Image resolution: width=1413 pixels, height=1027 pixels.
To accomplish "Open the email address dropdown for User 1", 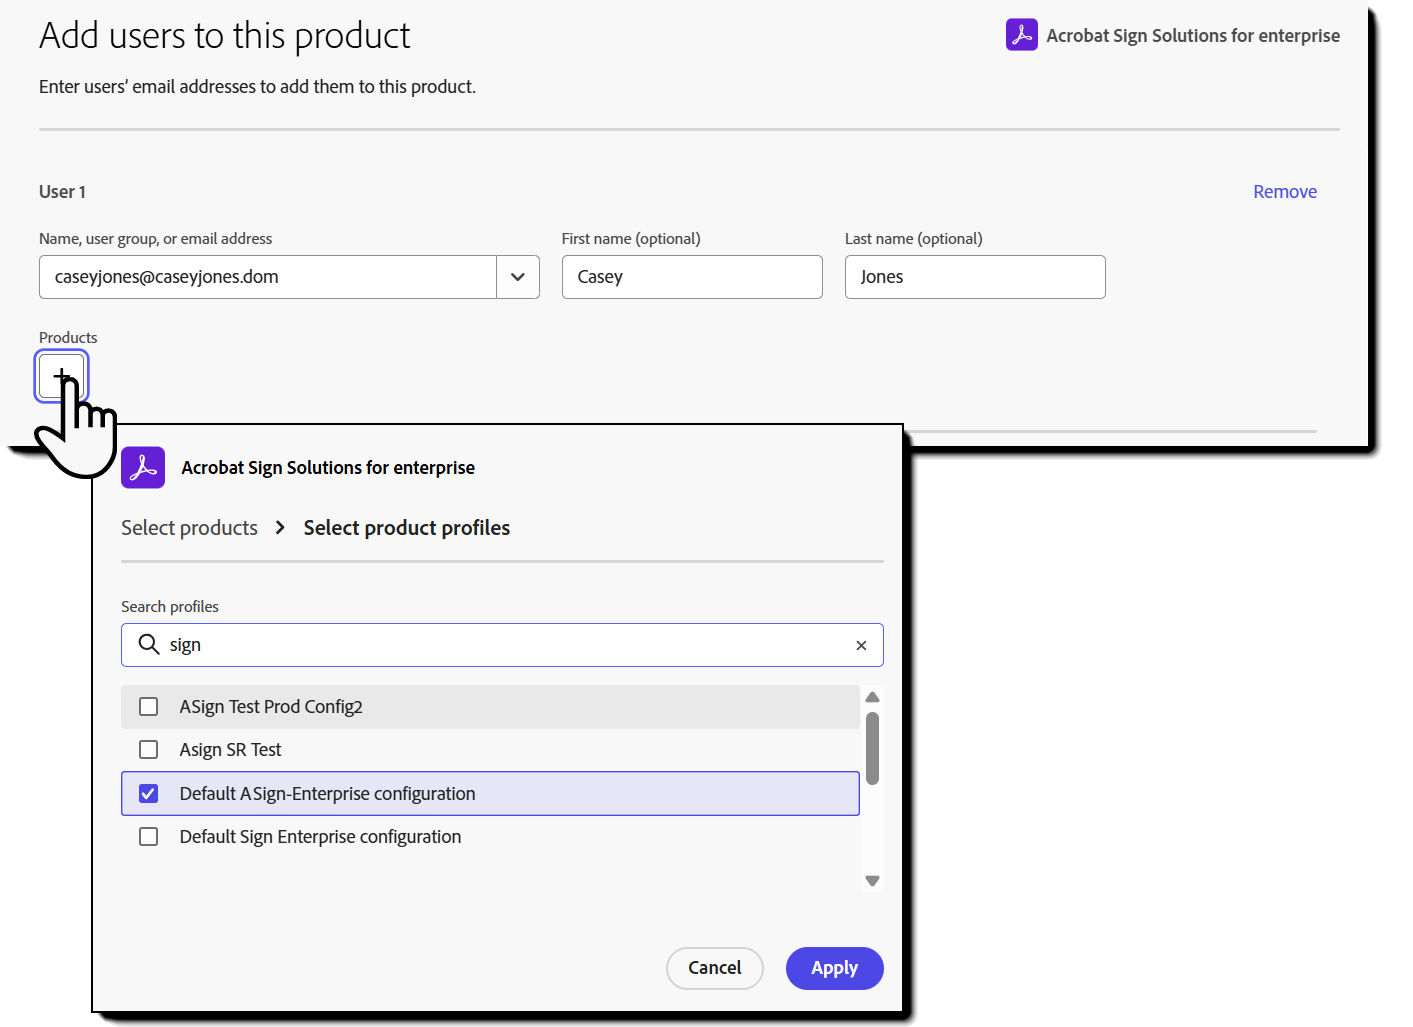I will (517, 277).
